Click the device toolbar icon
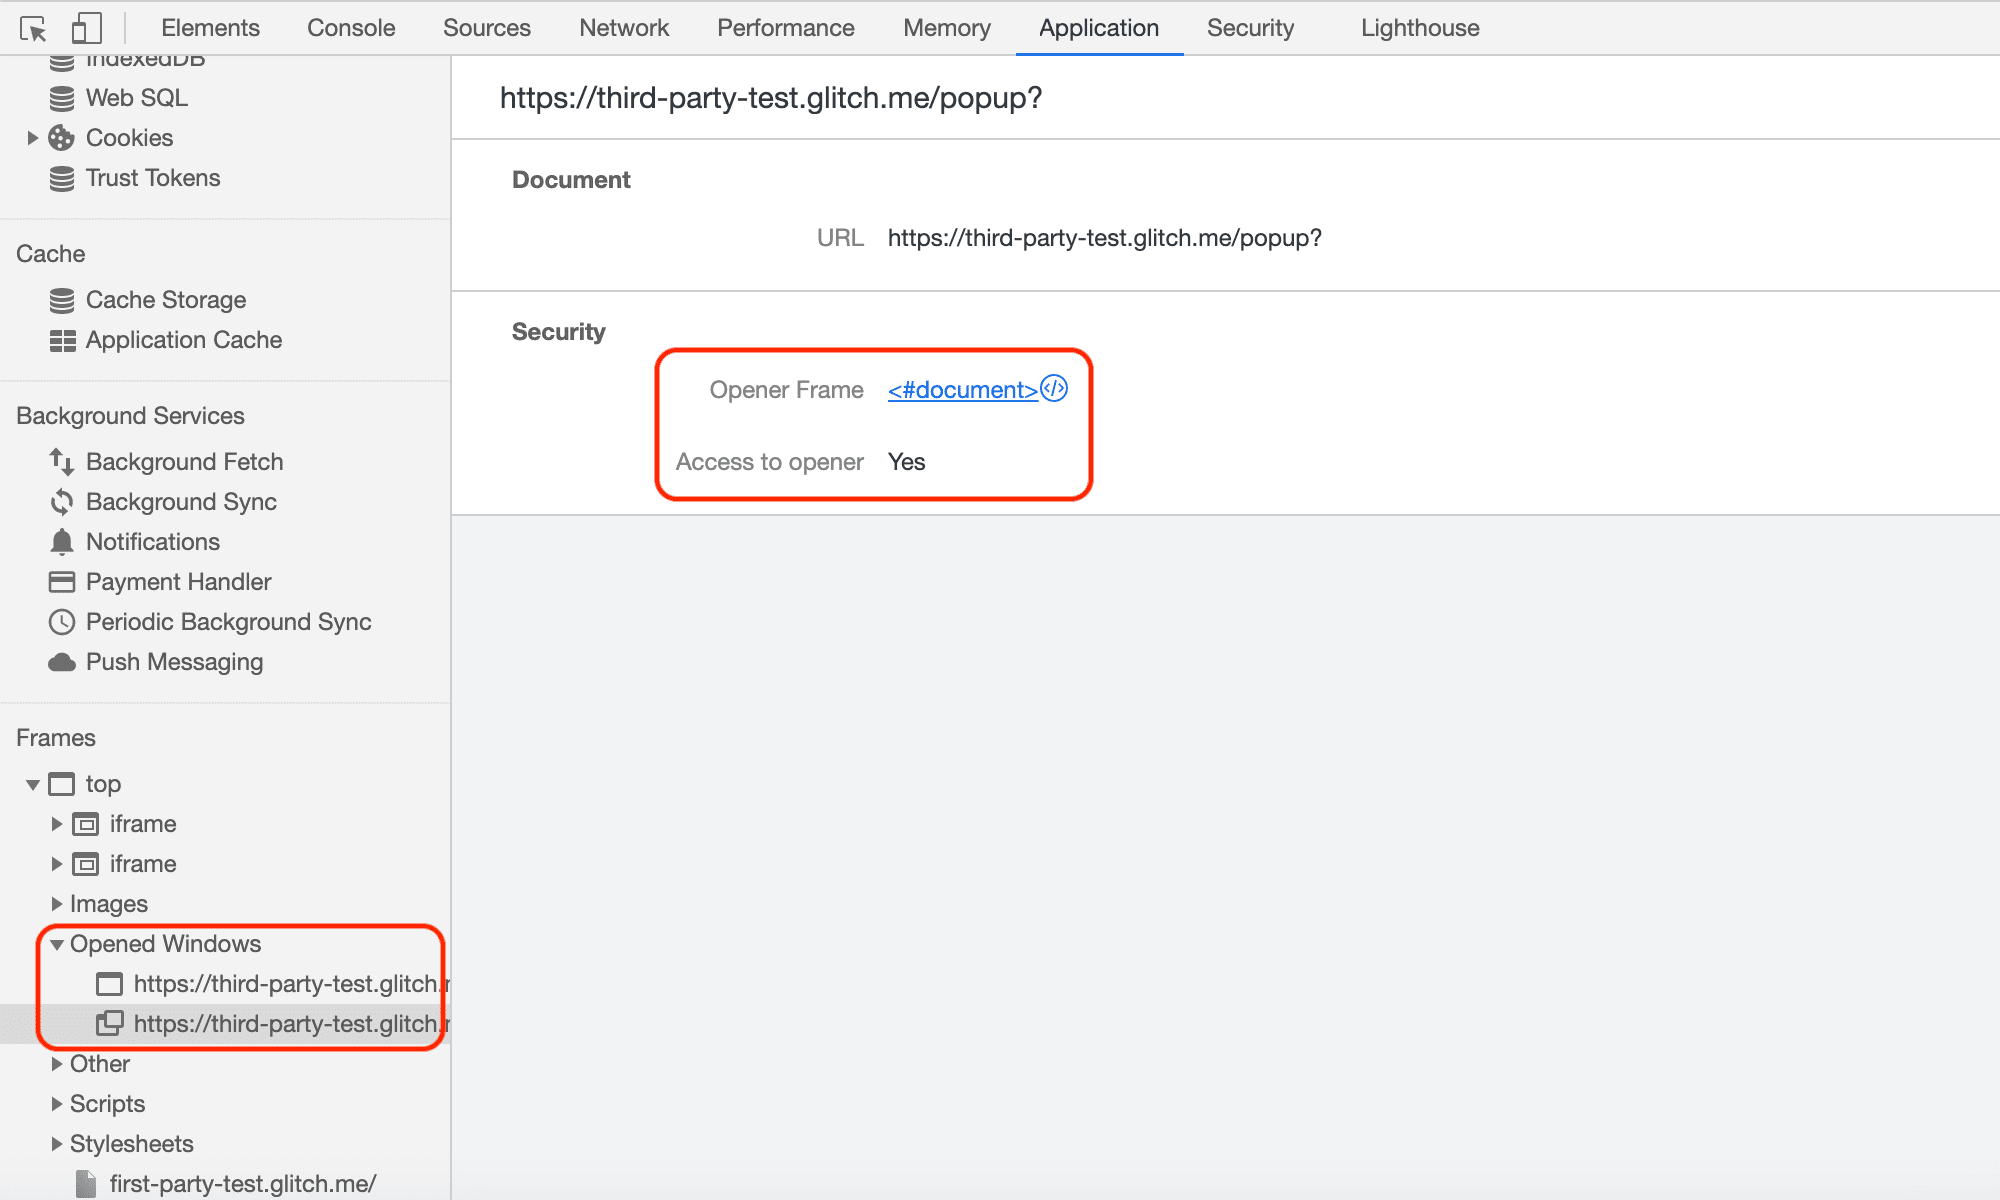 pyautogui.click(x=86, y=26)
